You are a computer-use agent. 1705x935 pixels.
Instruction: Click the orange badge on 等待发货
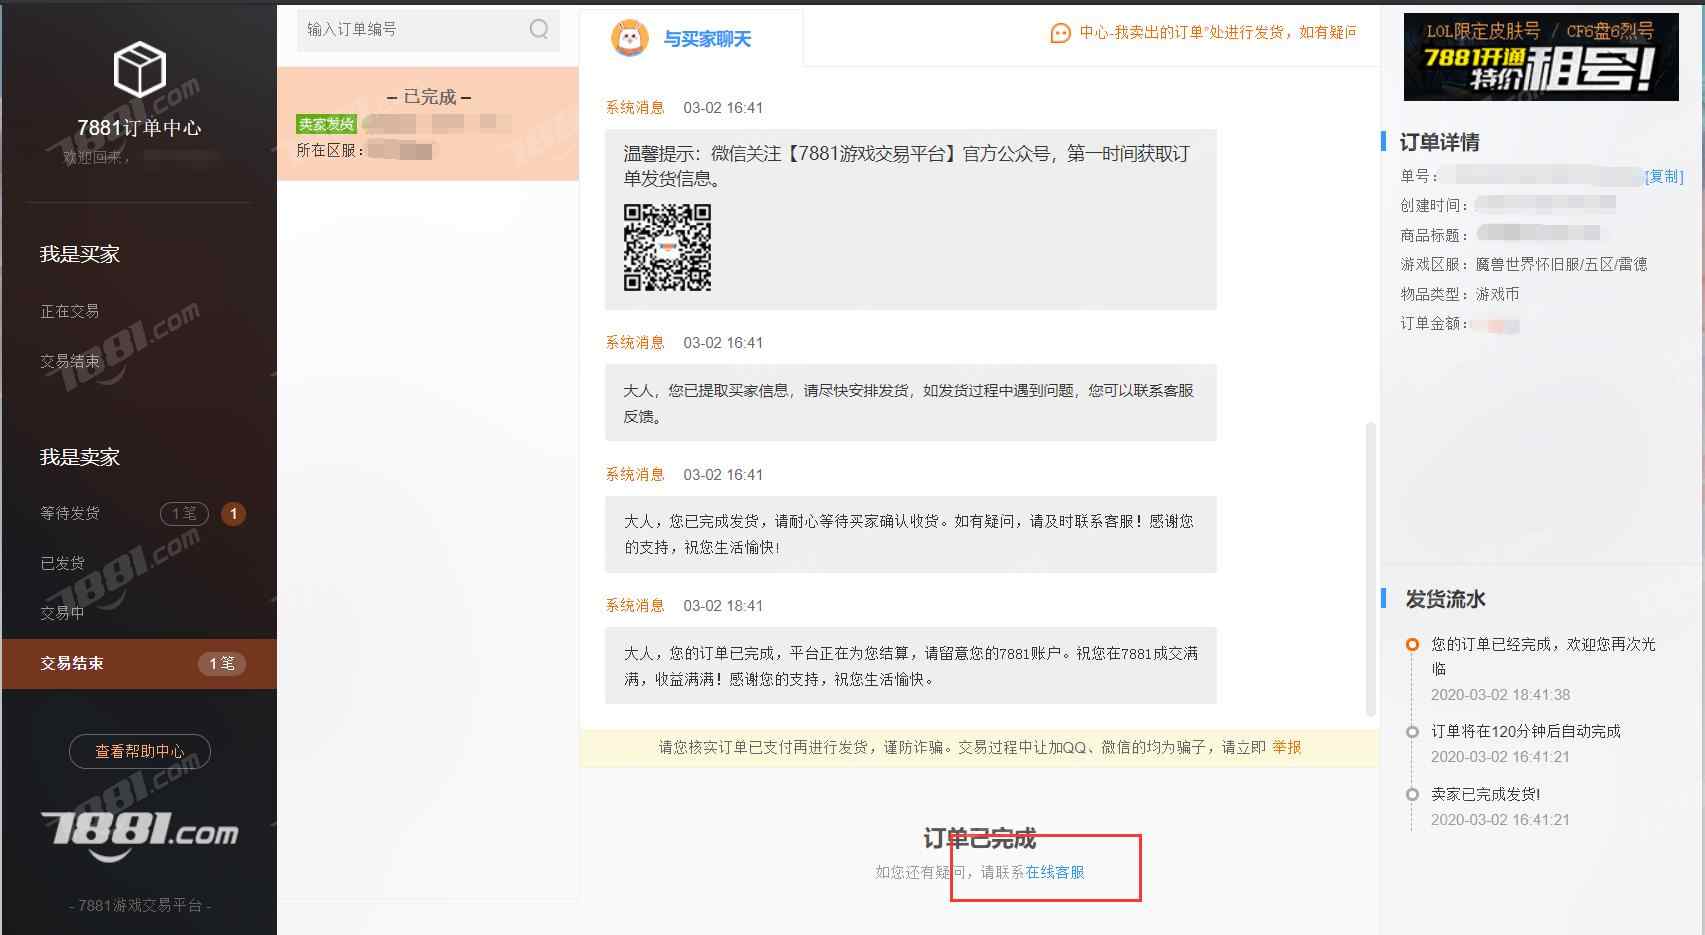coord(233,514)
